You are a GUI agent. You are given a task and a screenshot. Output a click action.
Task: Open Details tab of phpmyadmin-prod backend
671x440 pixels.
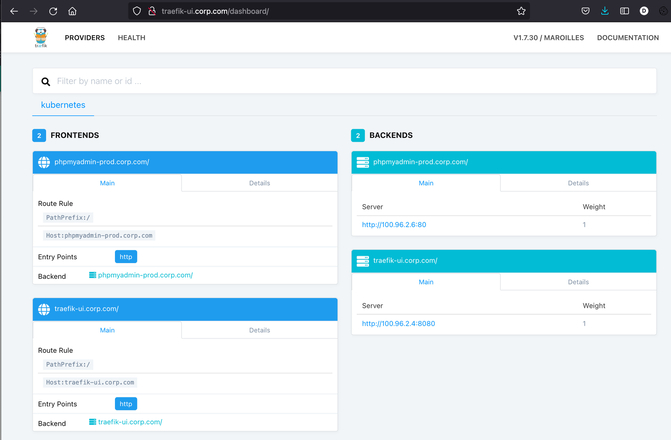[x=578, y=183]
